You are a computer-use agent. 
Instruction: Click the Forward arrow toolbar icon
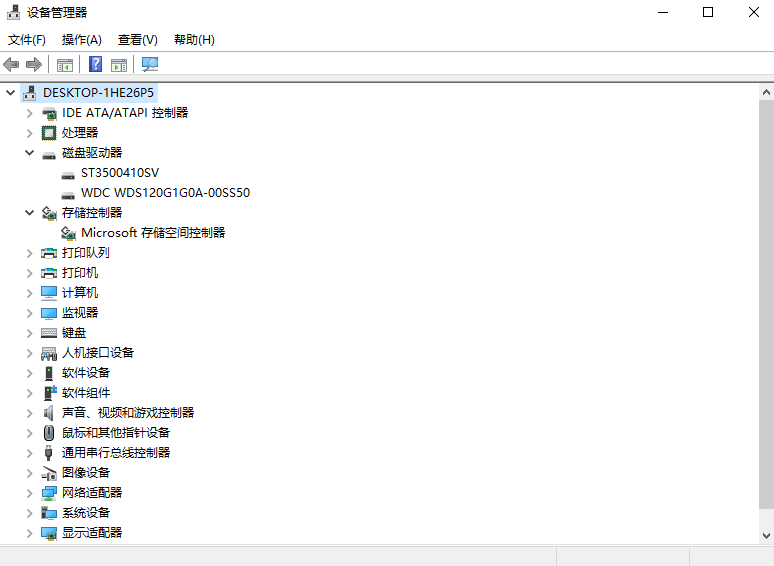click(34, 64)
